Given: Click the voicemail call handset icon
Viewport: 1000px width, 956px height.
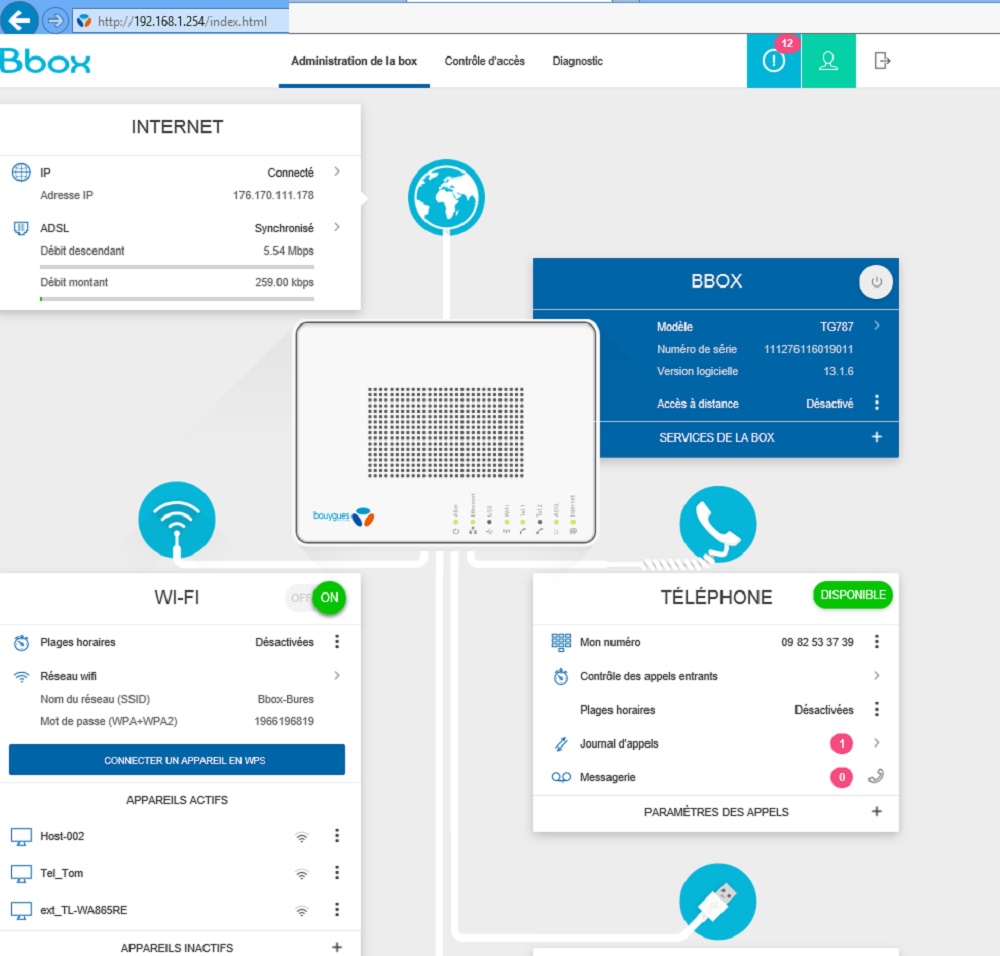Looking at the screenshot, I should [x=876, y=777].
